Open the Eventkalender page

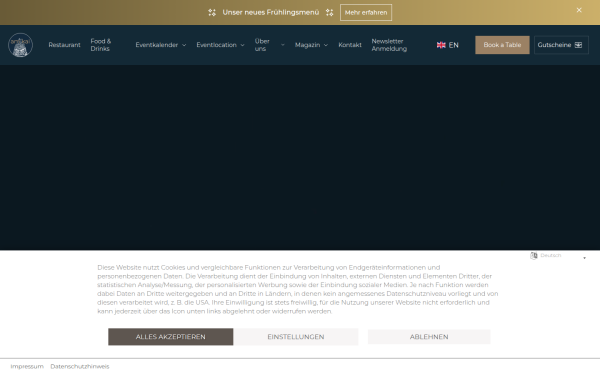pos(157,45)
